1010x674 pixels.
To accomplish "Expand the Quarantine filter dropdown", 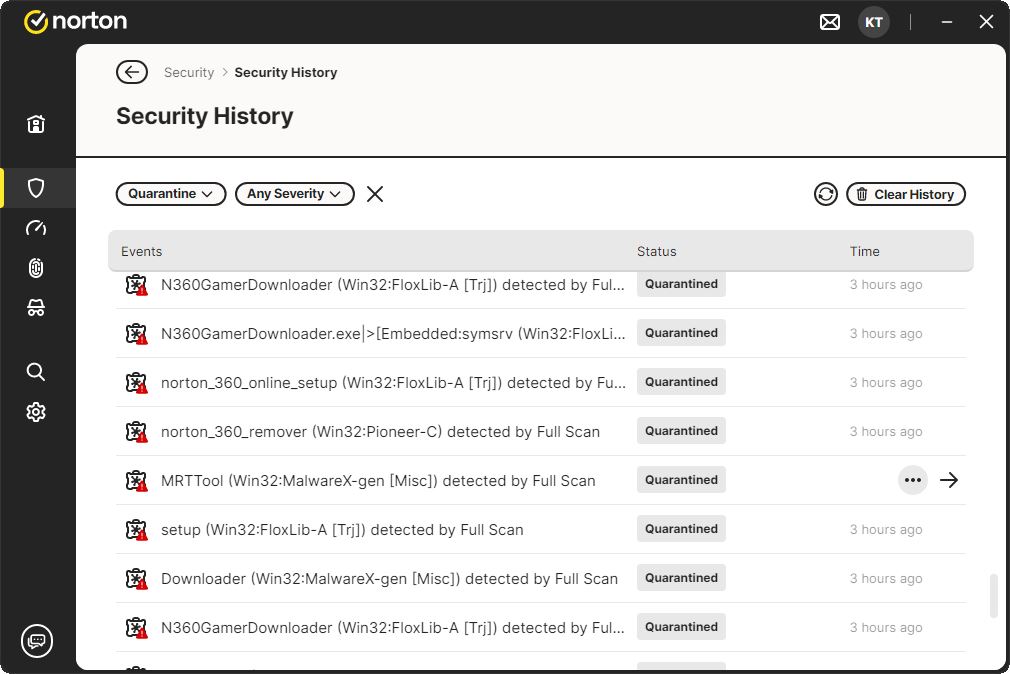I will (x=171, y=194).
